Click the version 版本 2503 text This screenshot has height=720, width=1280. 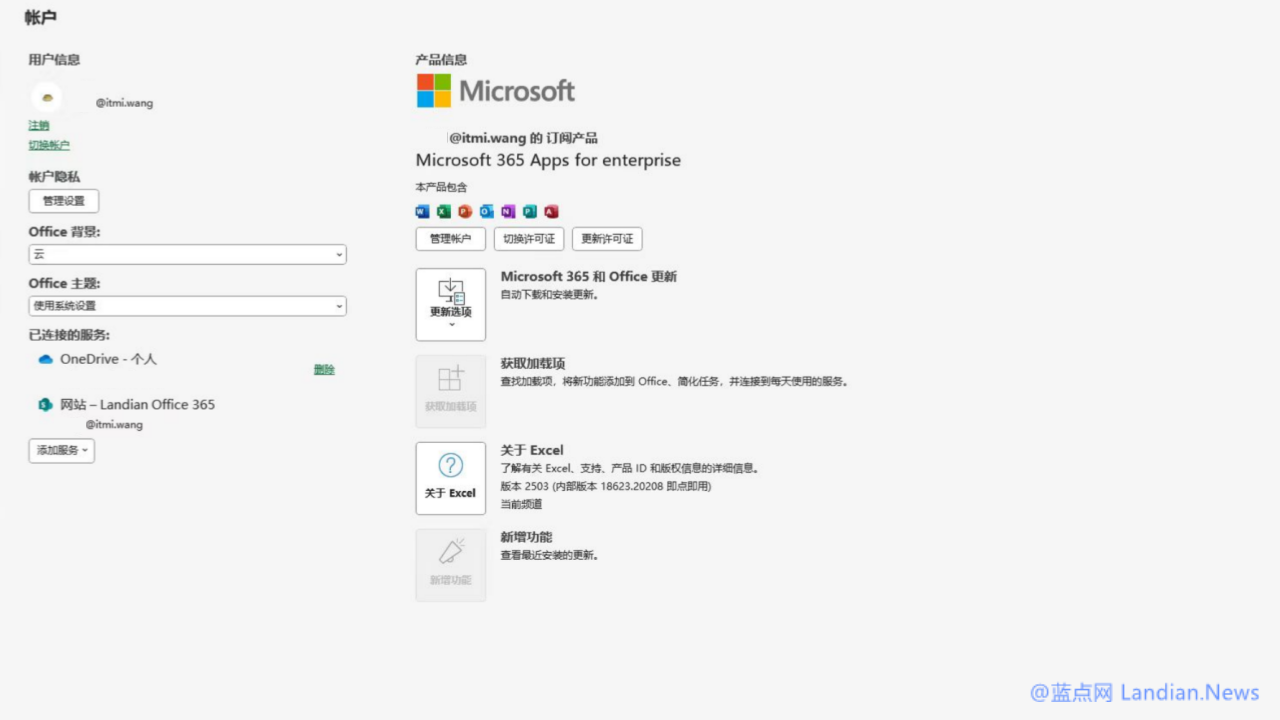coord(605,486)
